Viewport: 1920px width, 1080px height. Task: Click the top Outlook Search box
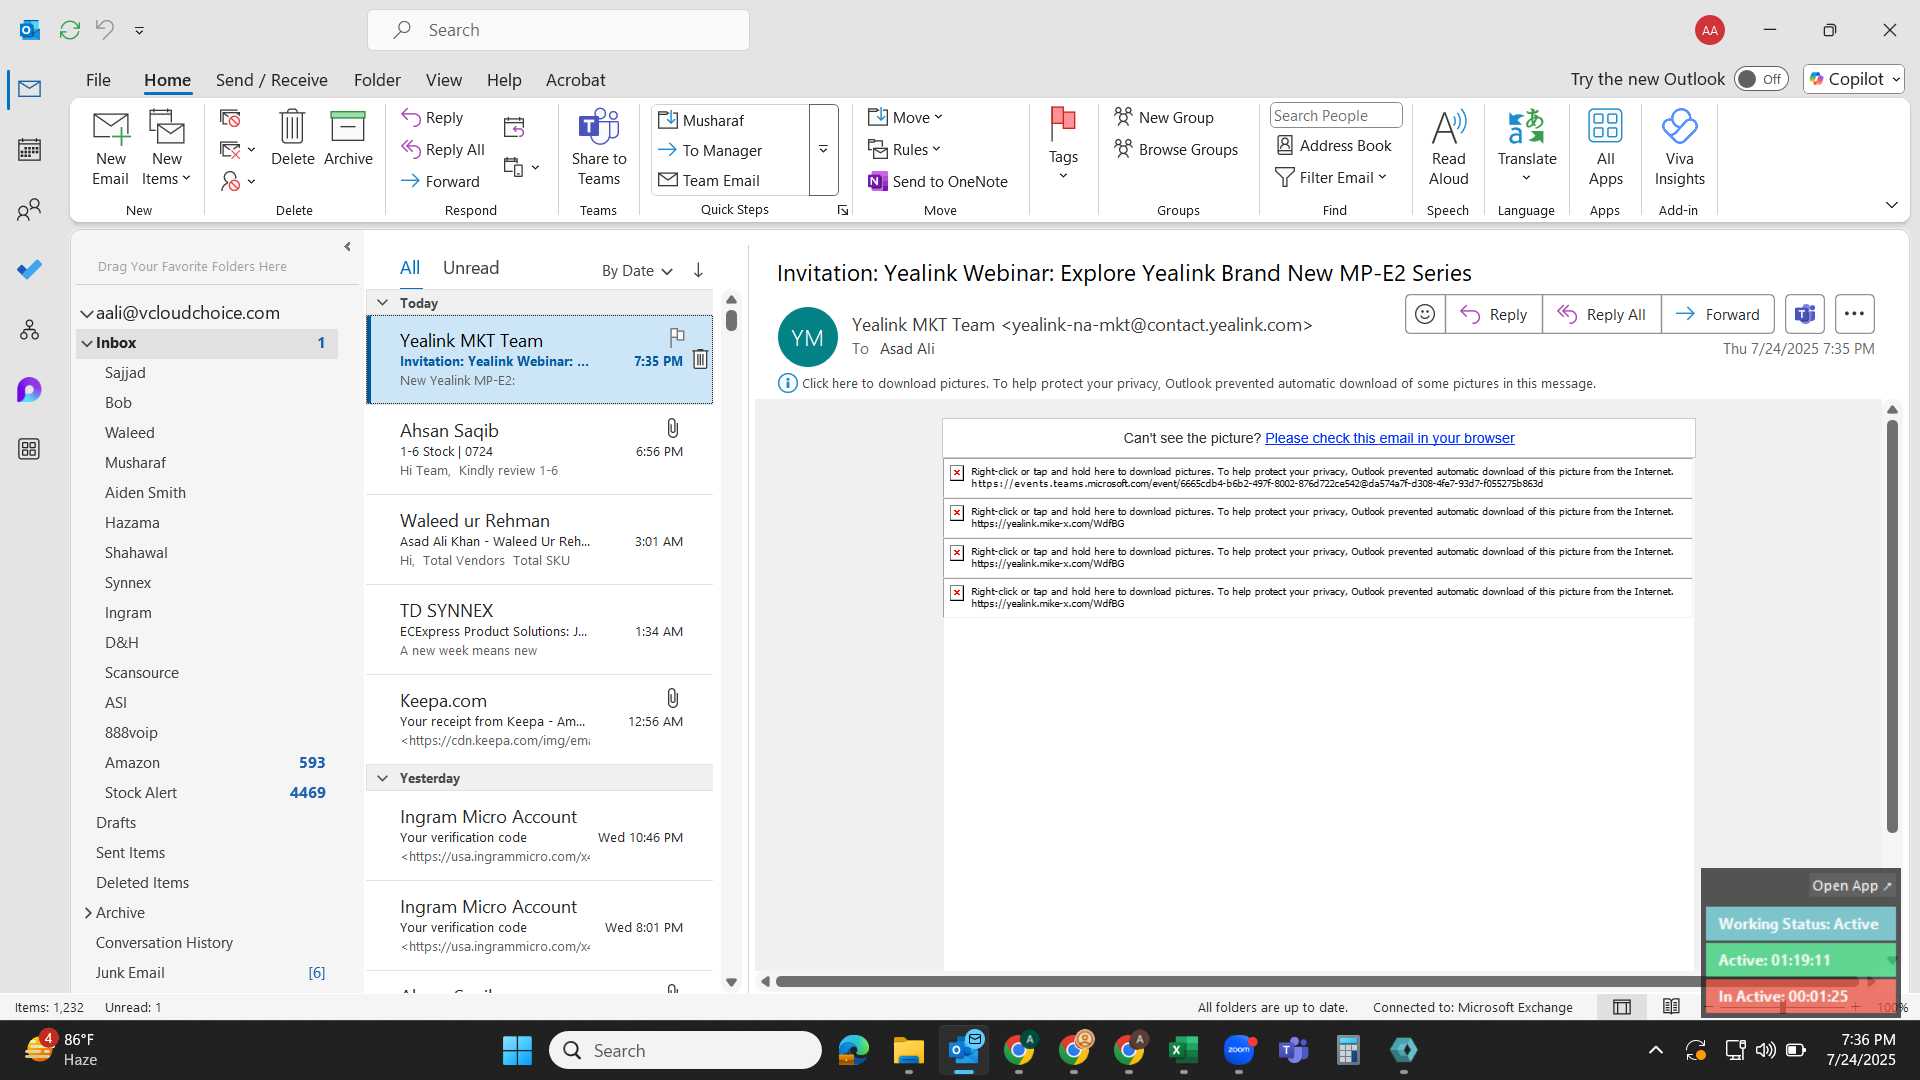[558, 30]
